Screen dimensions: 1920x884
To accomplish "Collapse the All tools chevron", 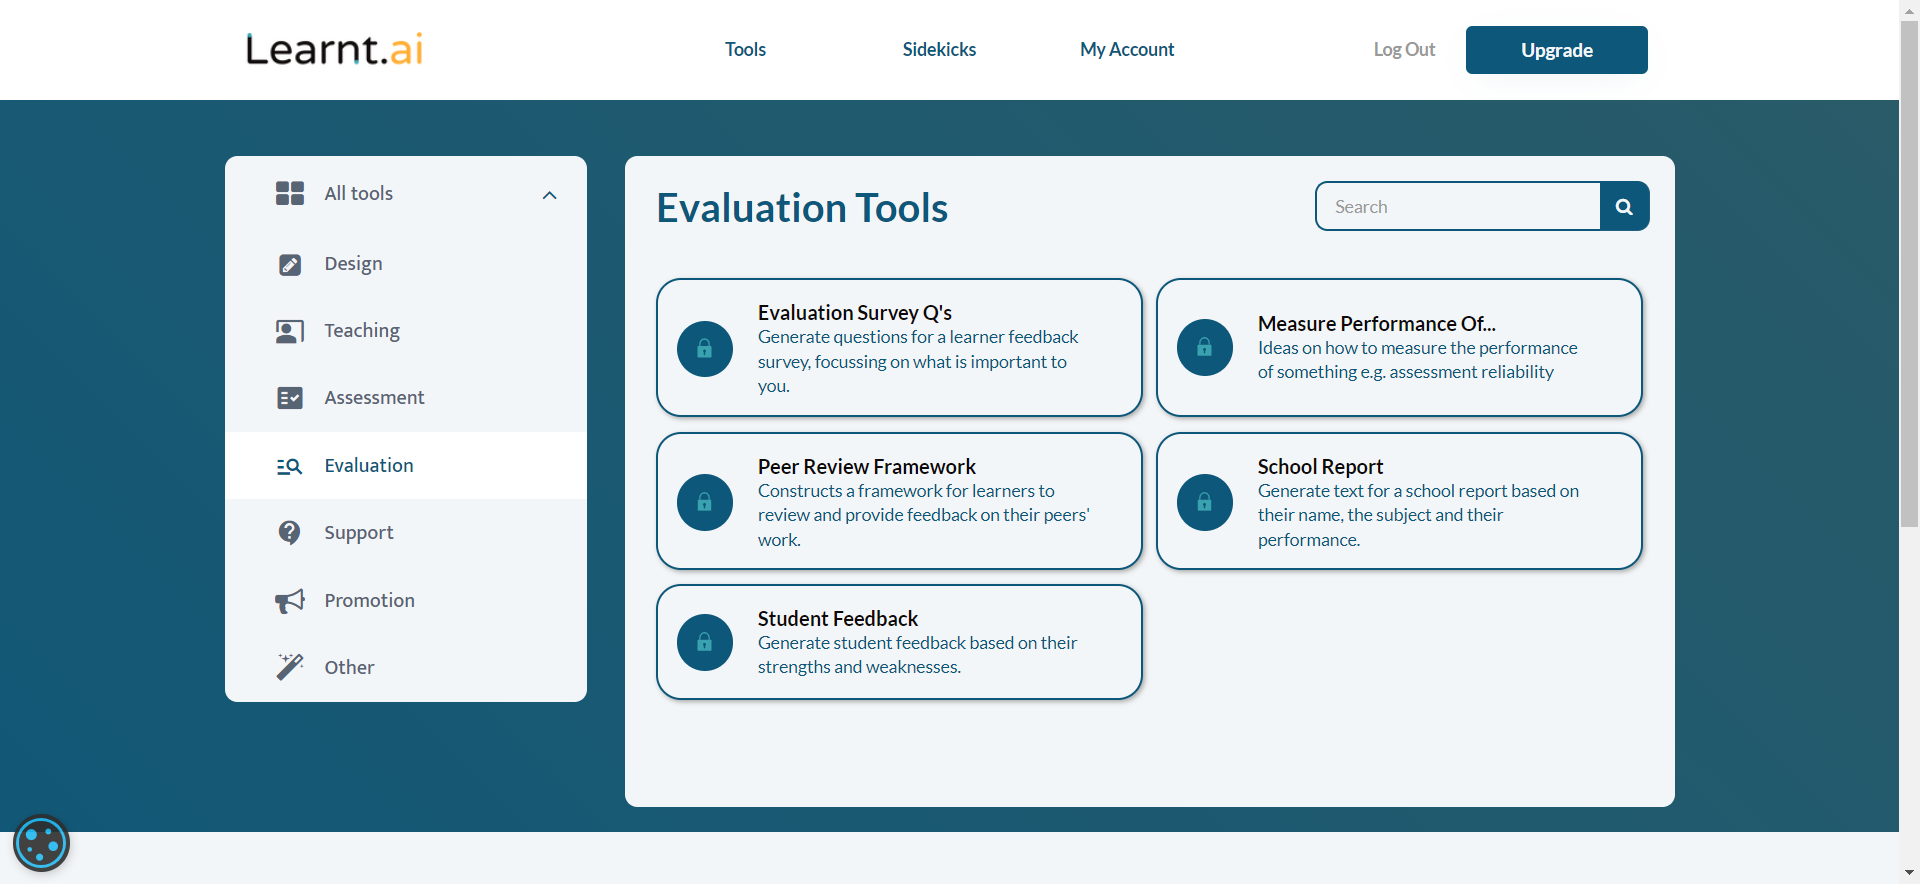I will [x=549, y=195].
